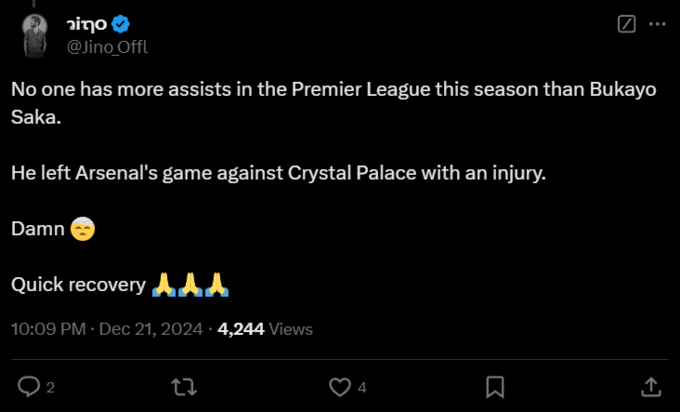Click the reply count number 2
The width and height of the screenshot is (680, 412).
[50, 387]
